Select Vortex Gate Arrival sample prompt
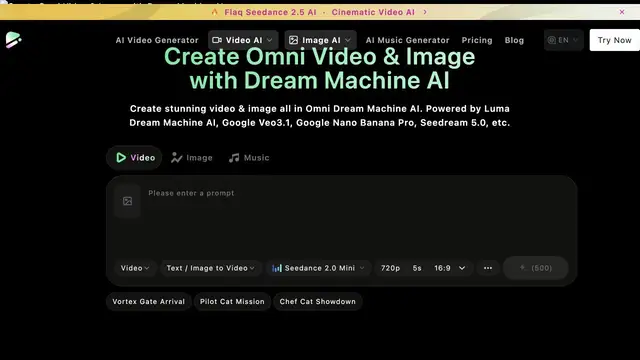Image resolution: width=640 pixels, height=360 pixels. point(149,302)
